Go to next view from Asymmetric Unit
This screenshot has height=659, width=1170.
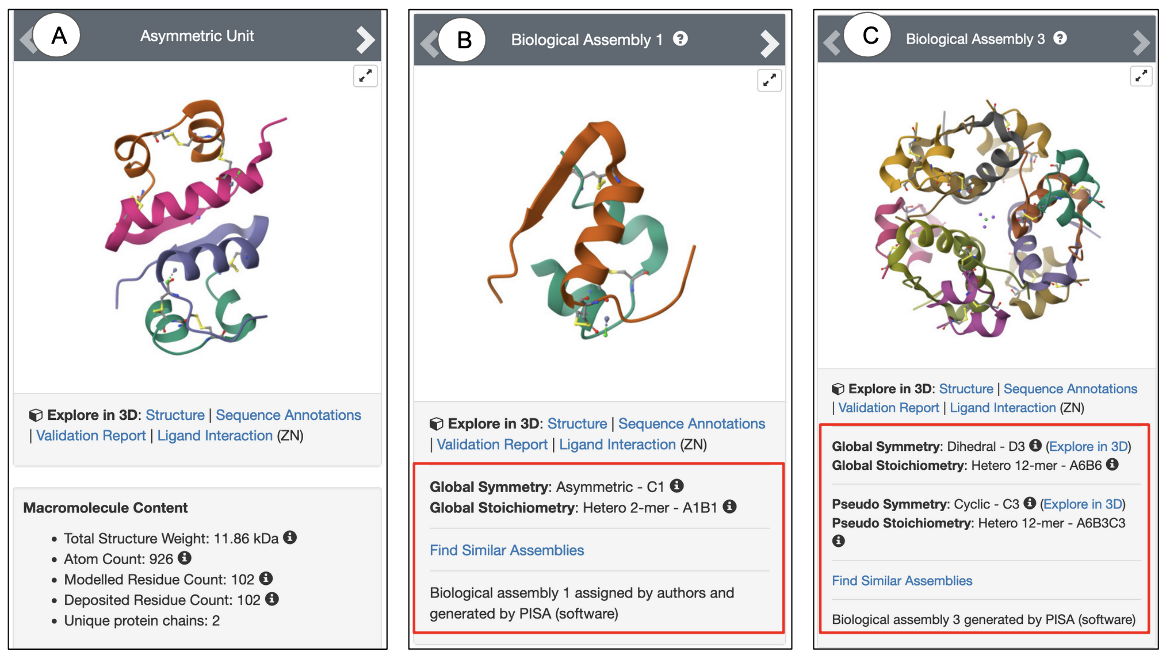pyautogui.click(x=365, y=39)
